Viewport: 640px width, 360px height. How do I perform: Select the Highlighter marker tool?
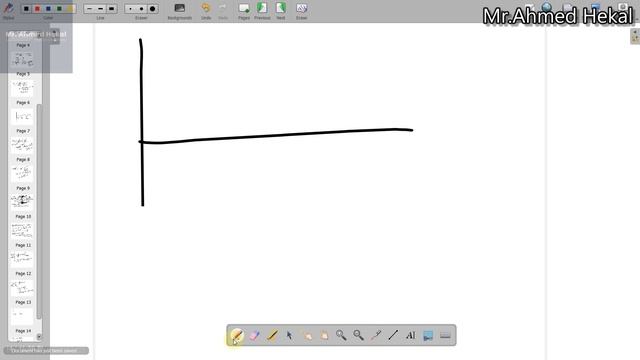point(272,336)
